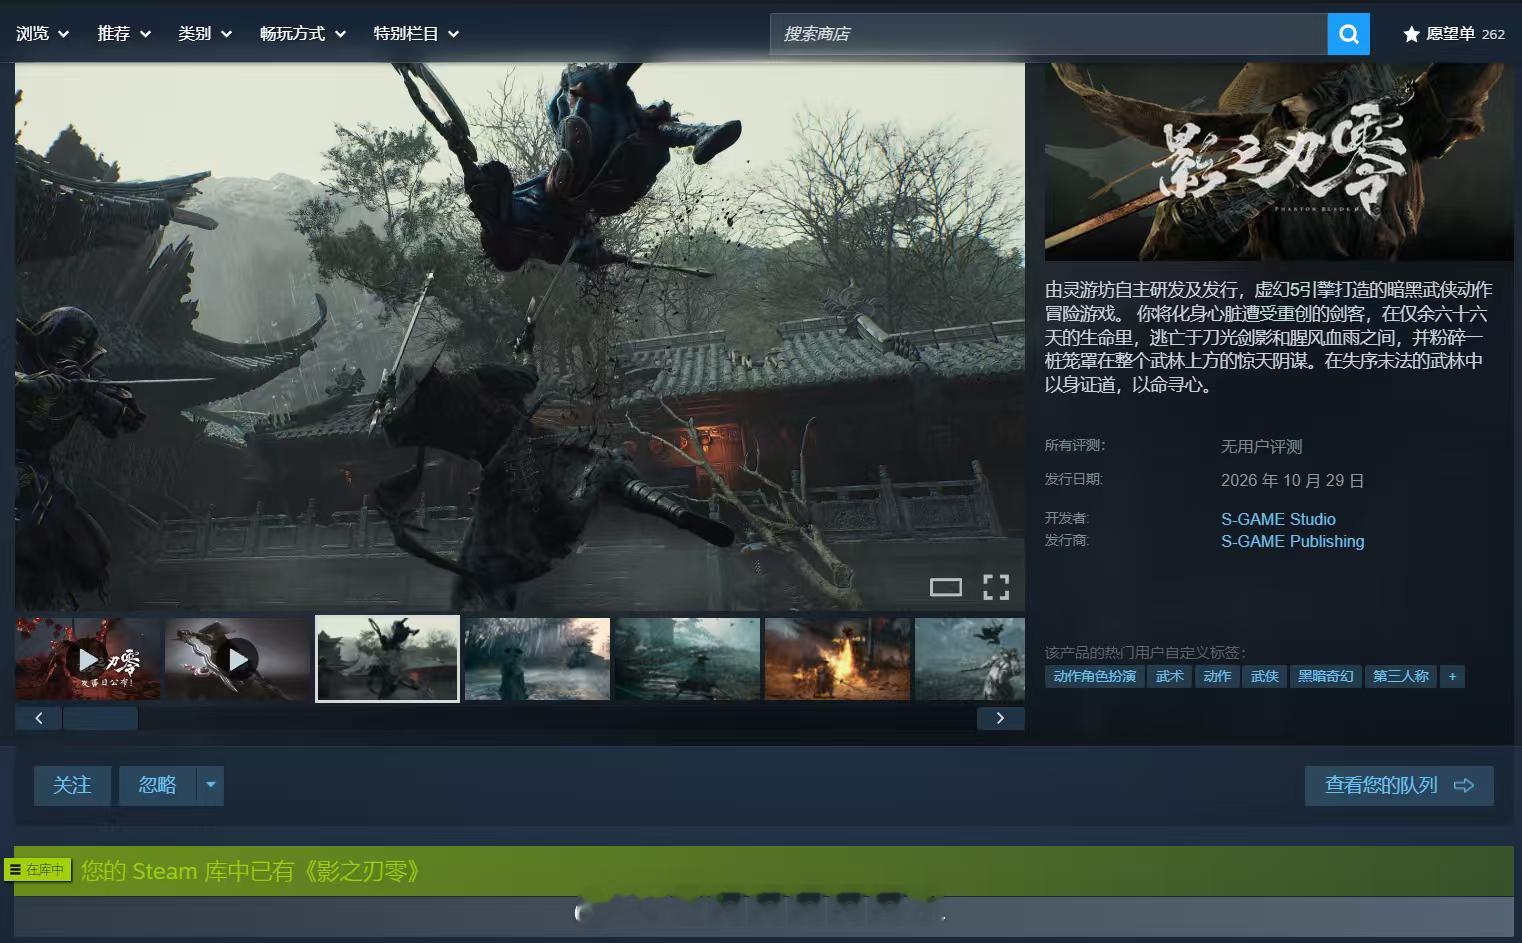Click the release date 2026 年 10 月 29 日
The height and width of the screenshot is (943, 1522).
(x=1292, y=481)
